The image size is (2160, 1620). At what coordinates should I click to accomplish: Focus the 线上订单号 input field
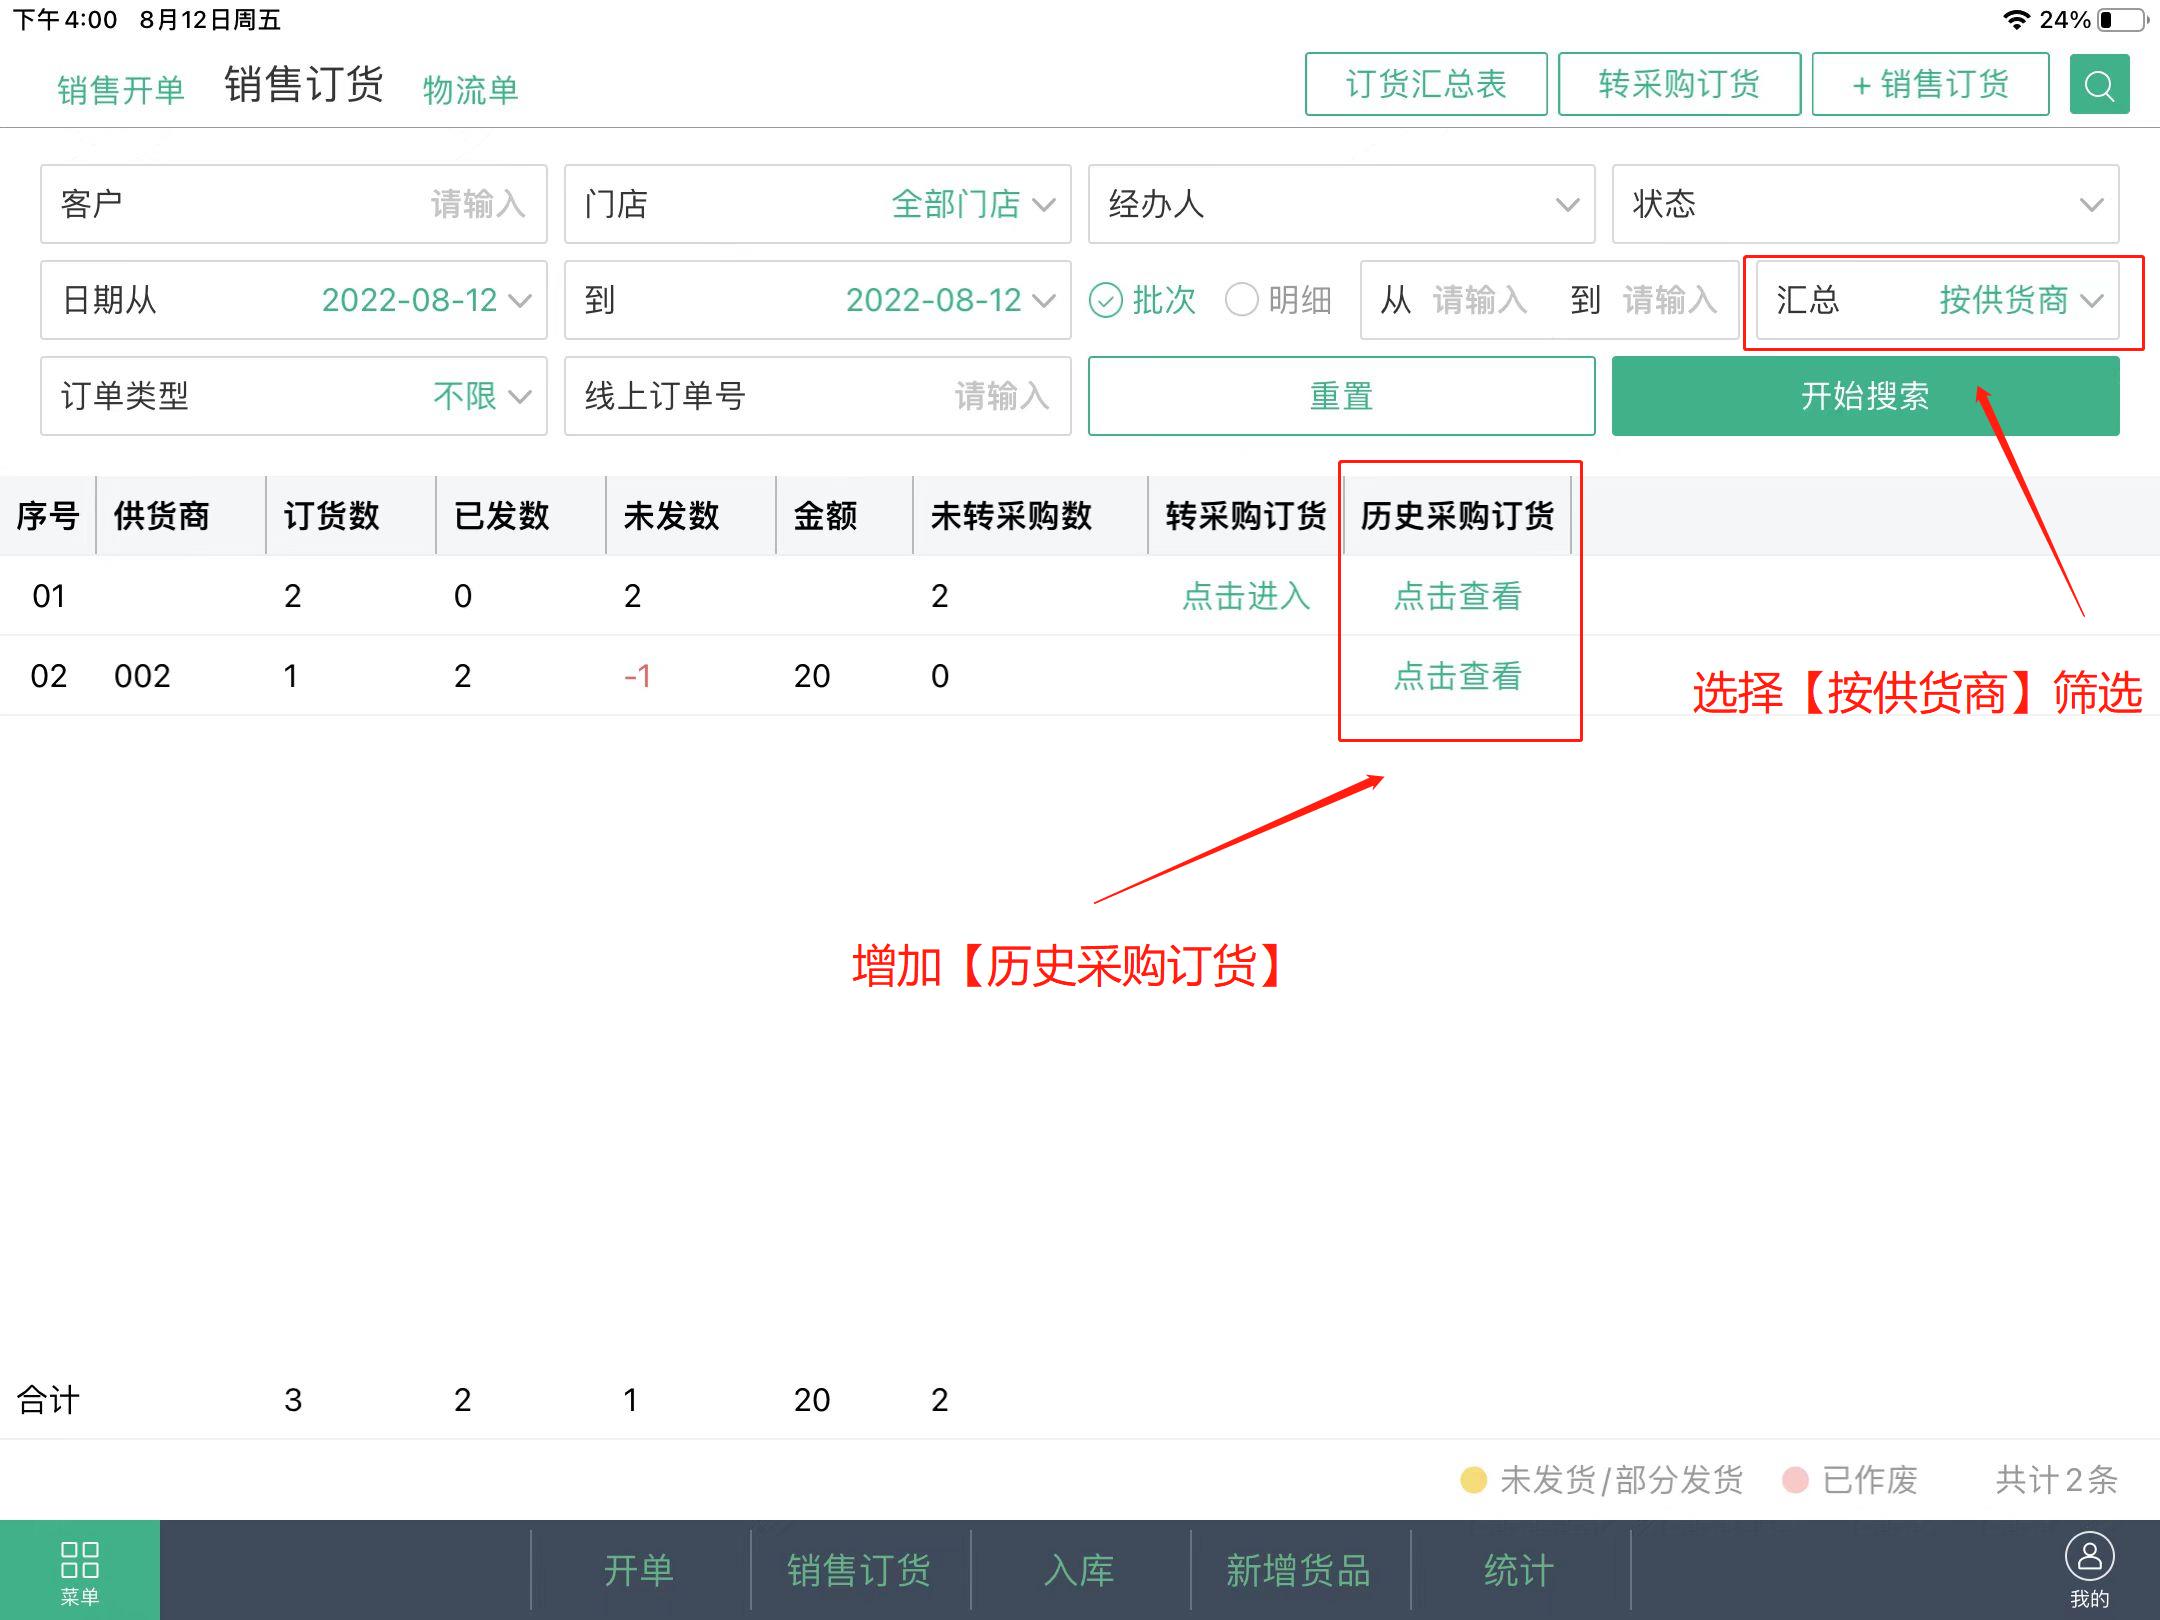pyautogui.click(x=818, y=396)
